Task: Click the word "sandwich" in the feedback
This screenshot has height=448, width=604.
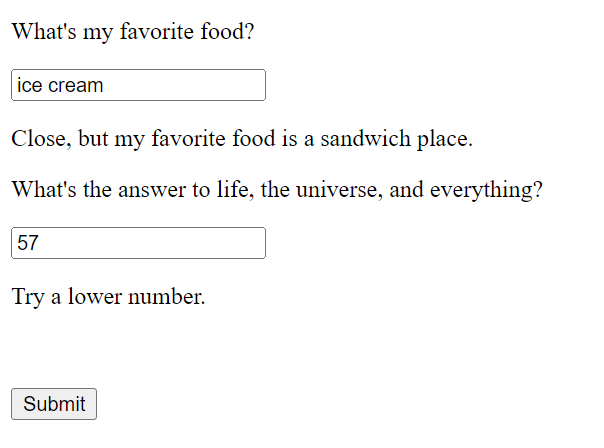Action: pyautogui.click(x=366, y=139)
